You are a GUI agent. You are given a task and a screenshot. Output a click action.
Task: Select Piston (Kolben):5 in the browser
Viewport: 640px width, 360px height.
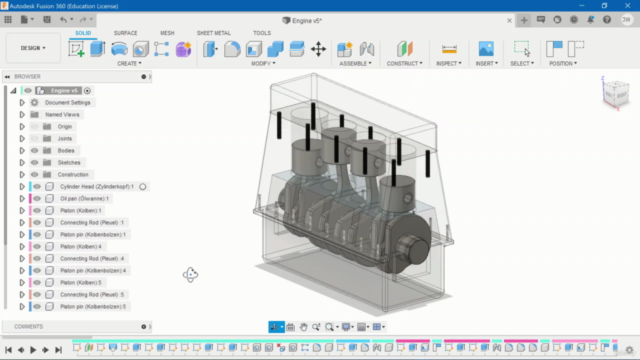[x=81, y=282]
